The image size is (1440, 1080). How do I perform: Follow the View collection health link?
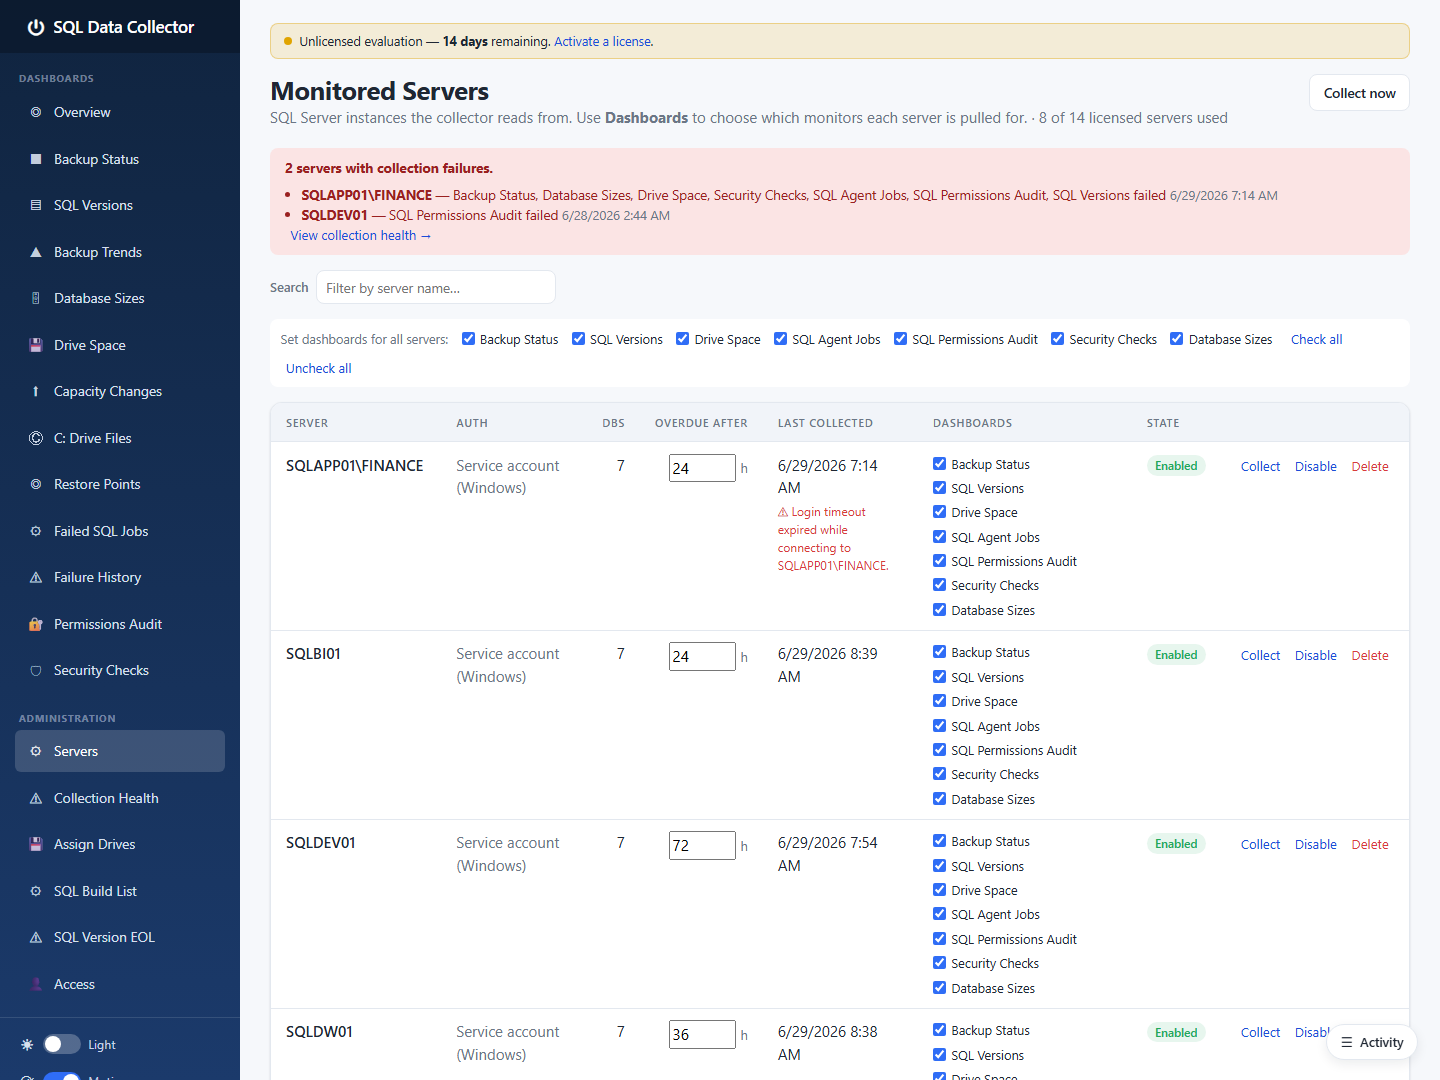[361, 236]
